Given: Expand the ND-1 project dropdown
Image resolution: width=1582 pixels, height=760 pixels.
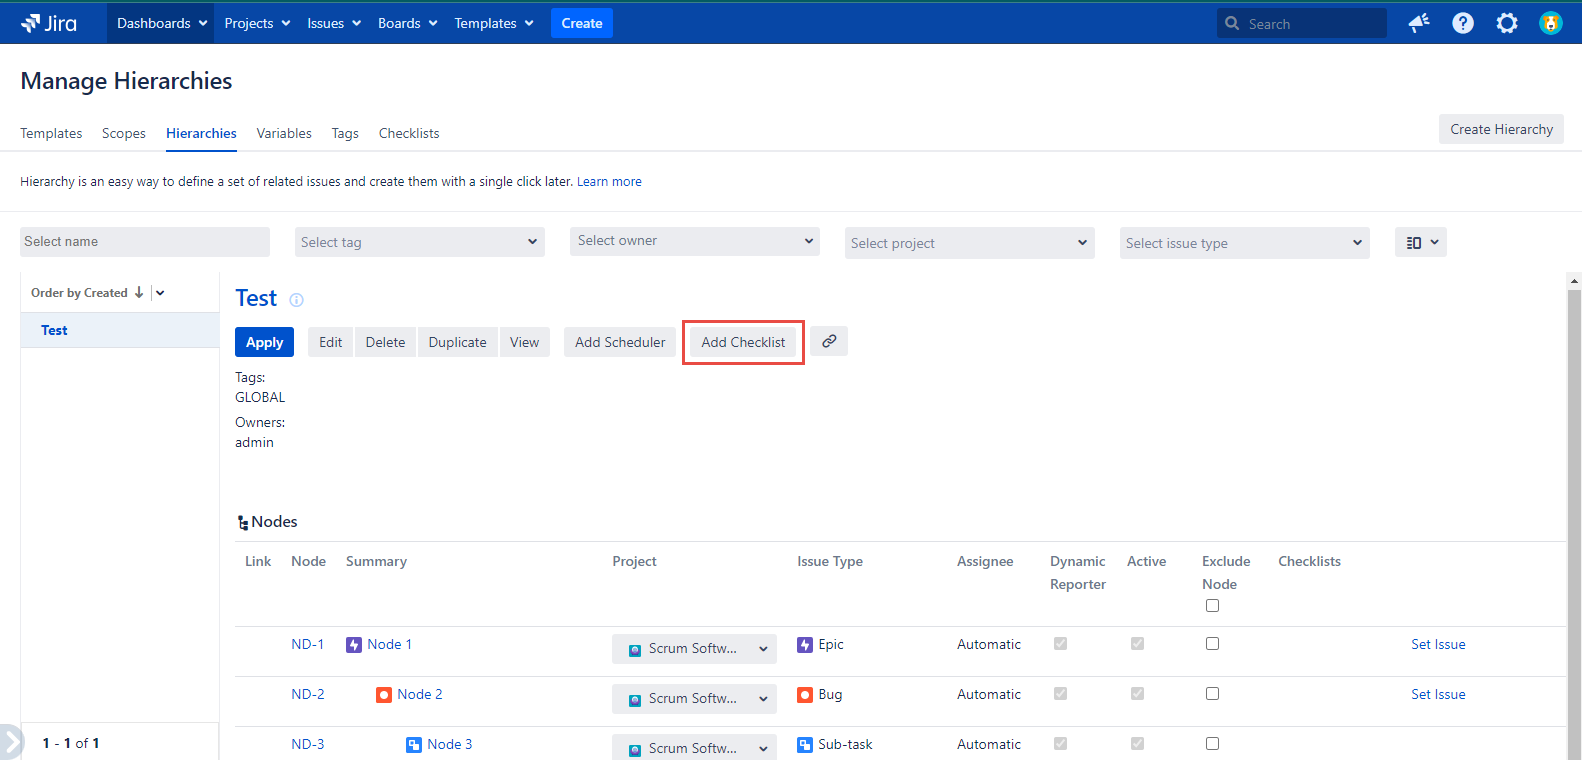Looking at the screenshot, I should pos(694,649).
